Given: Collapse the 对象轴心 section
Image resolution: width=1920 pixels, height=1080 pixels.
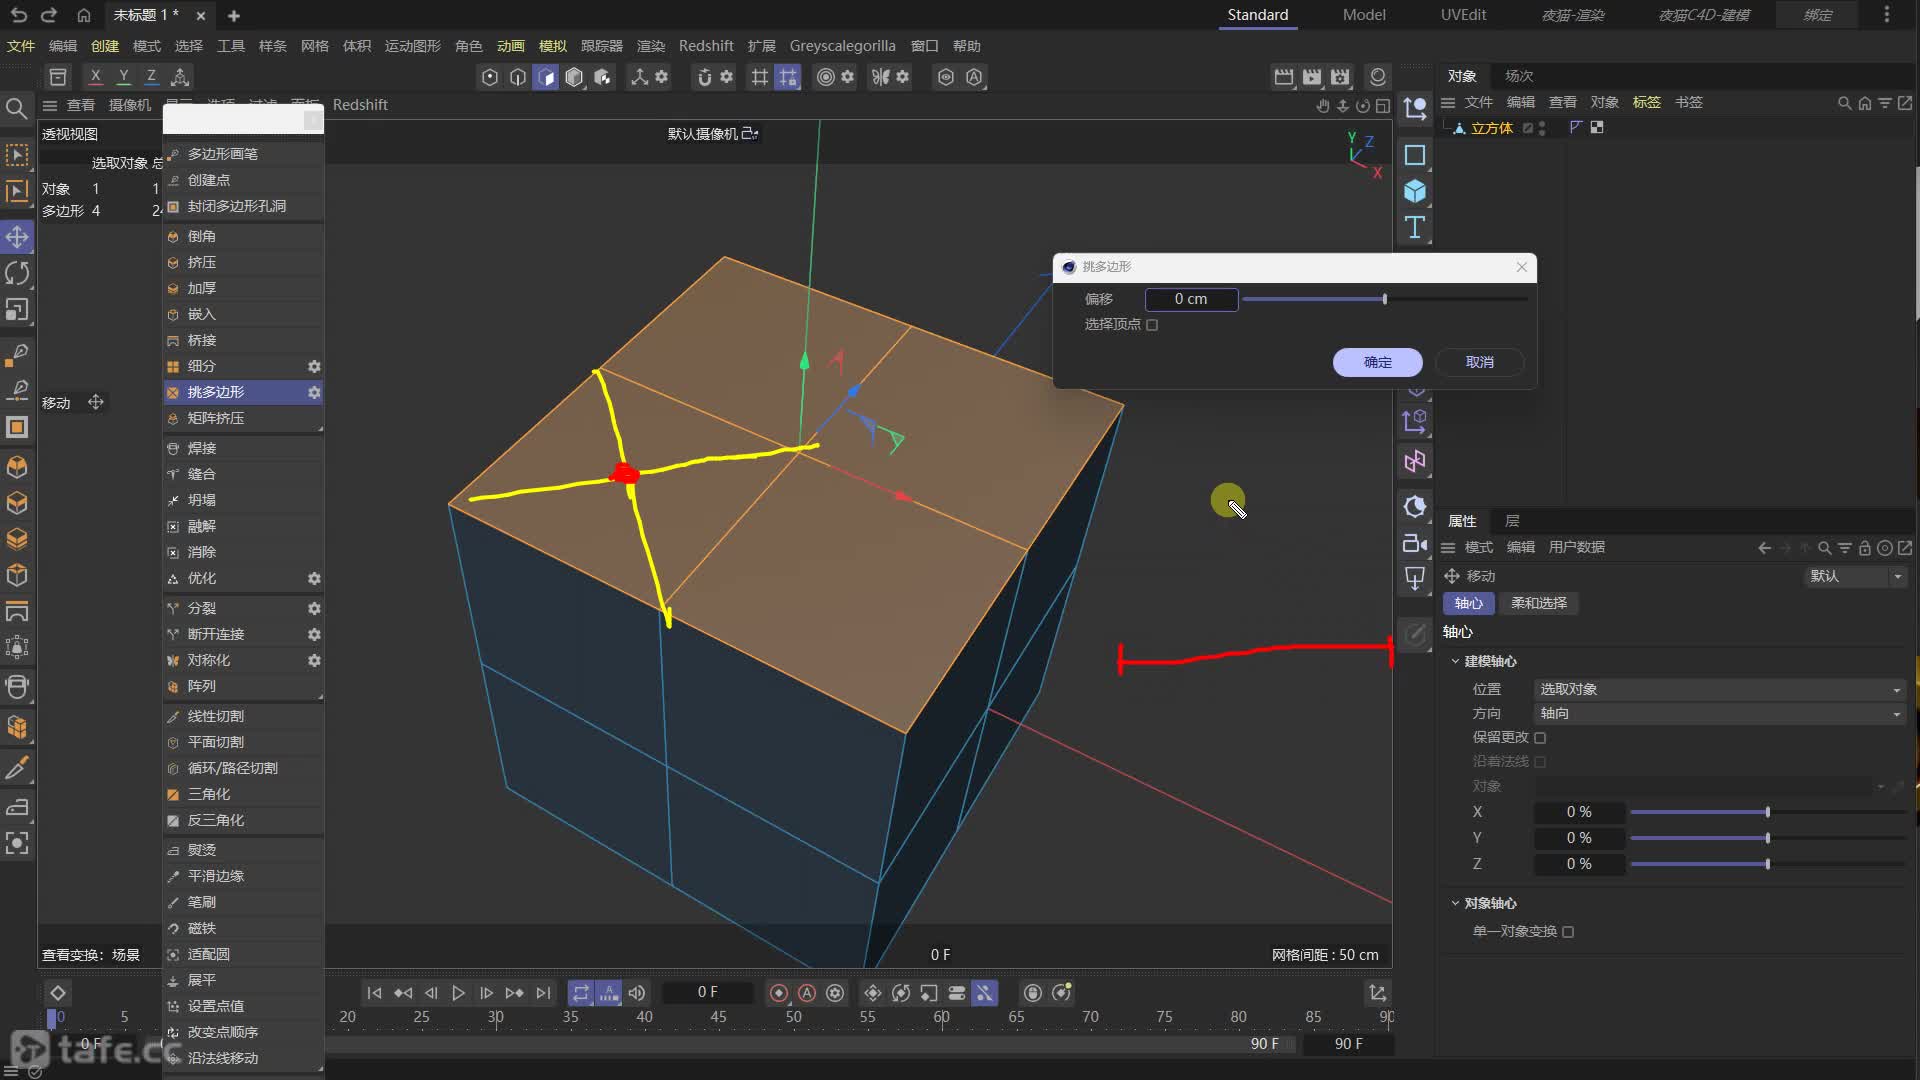Looking at the screenshot, I should click(1455, 904).
